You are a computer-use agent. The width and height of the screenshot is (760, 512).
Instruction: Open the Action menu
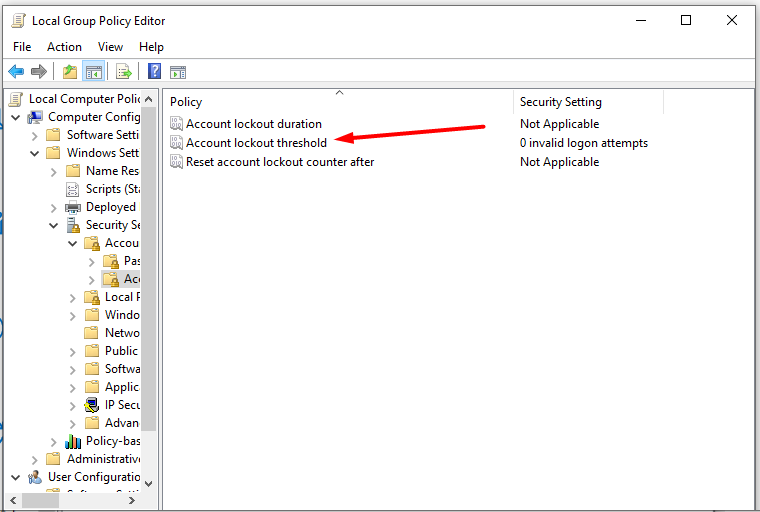(x=64, y=47)
